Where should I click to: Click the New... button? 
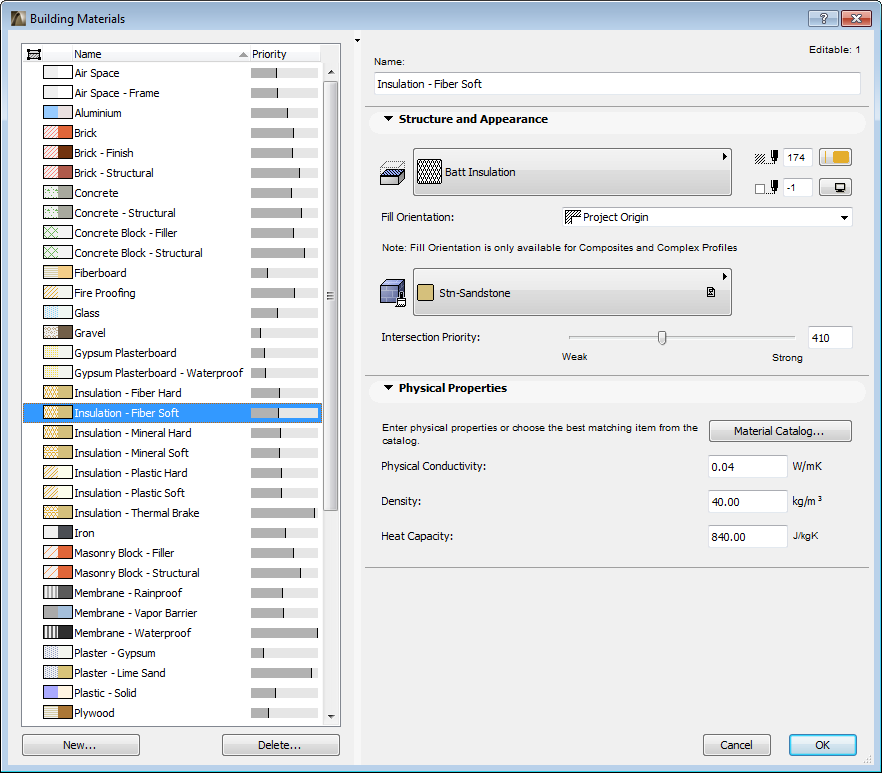[81, 745]
